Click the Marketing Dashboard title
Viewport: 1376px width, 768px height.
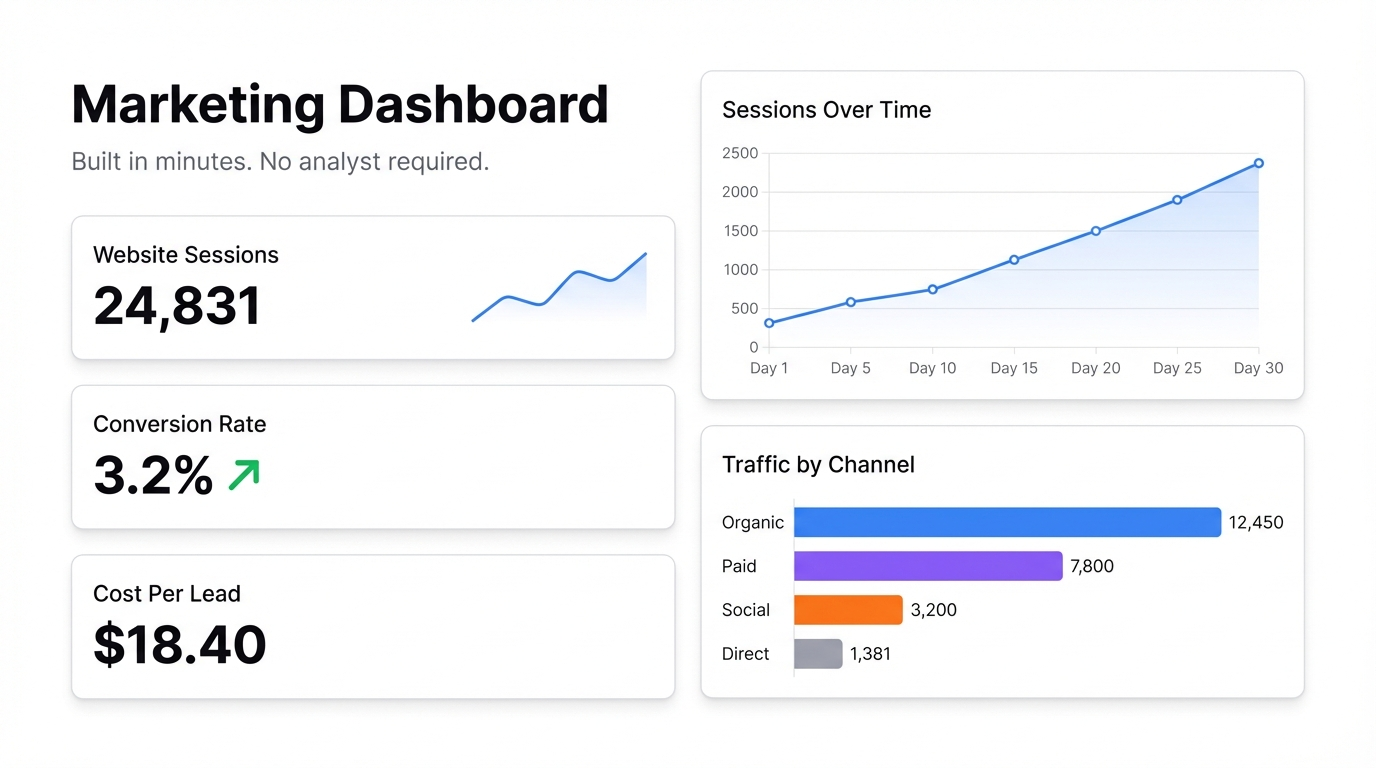point(340,104)
